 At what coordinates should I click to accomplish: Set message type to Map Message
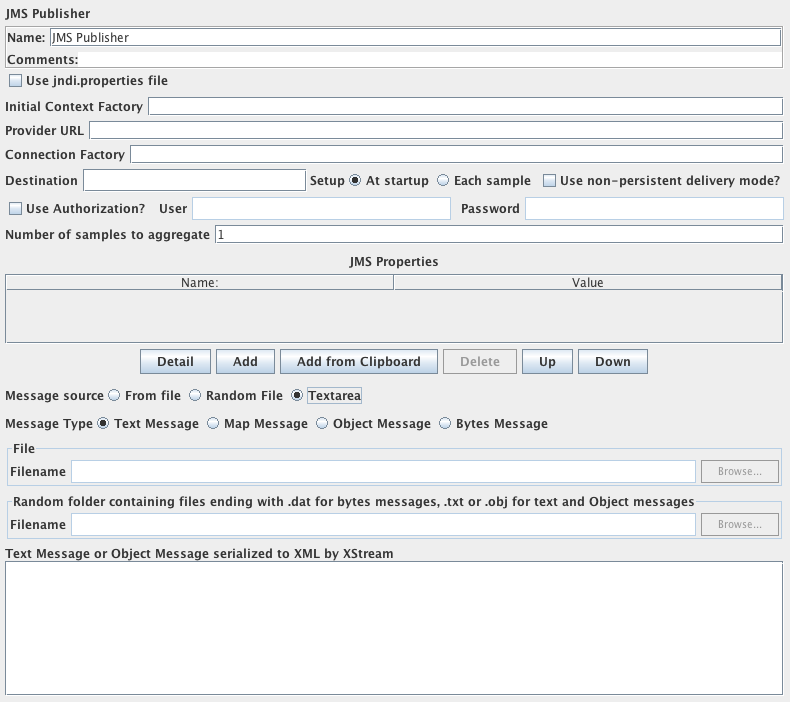pyautogui.click(x=213, y=424)
